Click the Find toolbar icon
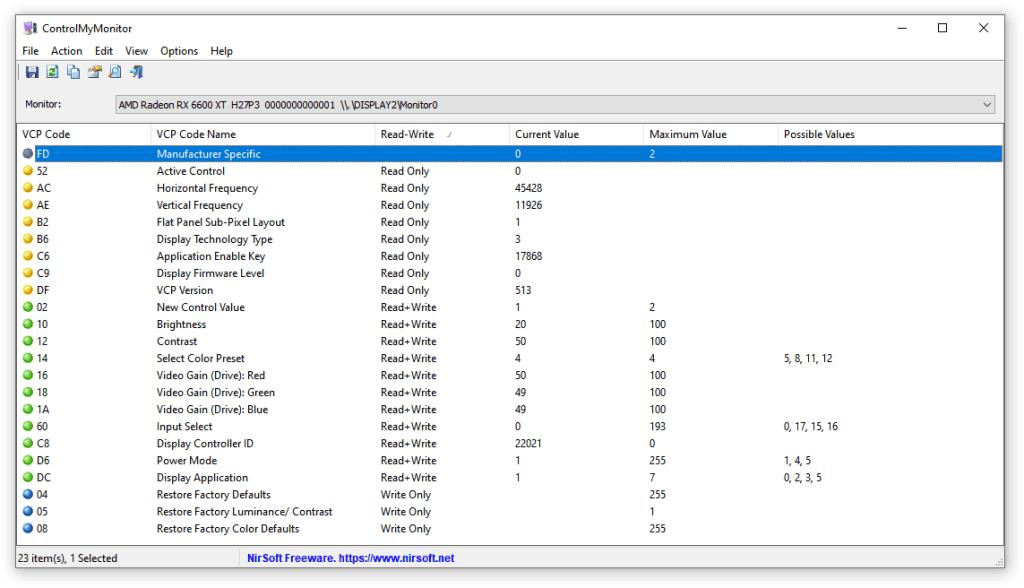 coord(116,72)
